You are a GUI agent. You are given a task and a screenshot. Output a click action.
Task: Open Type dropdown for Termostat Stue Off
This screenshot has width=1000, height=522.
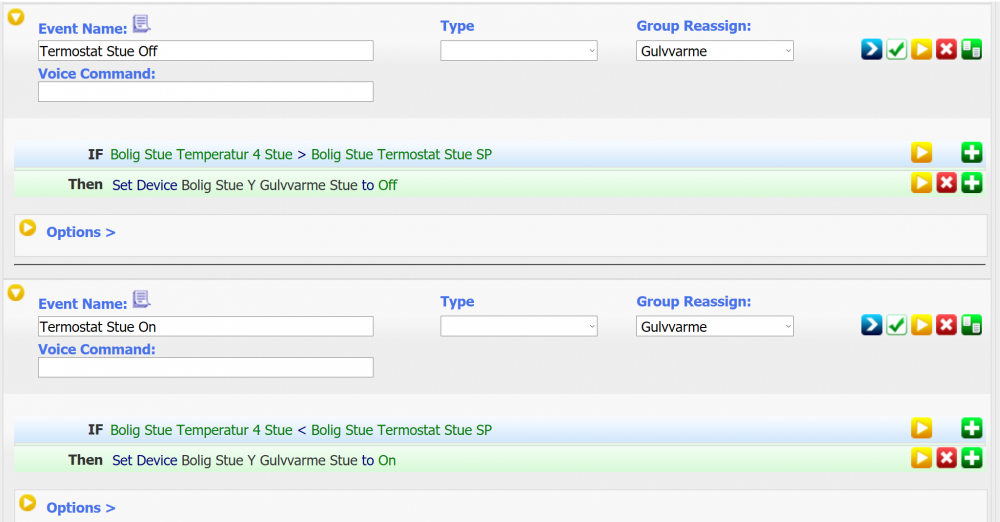(x=518, y=51)
